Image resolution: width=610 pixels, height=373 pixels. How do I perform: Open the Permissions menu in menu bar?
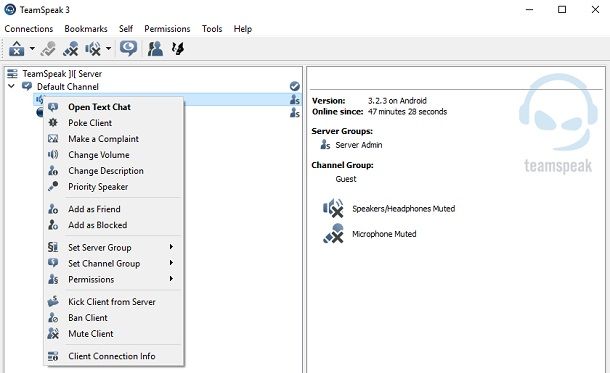[x=167, y=29]
